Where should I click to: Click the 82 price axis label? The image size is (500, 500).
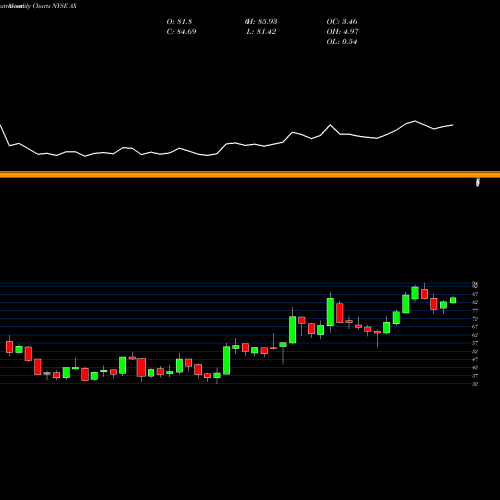click(475, 302)
